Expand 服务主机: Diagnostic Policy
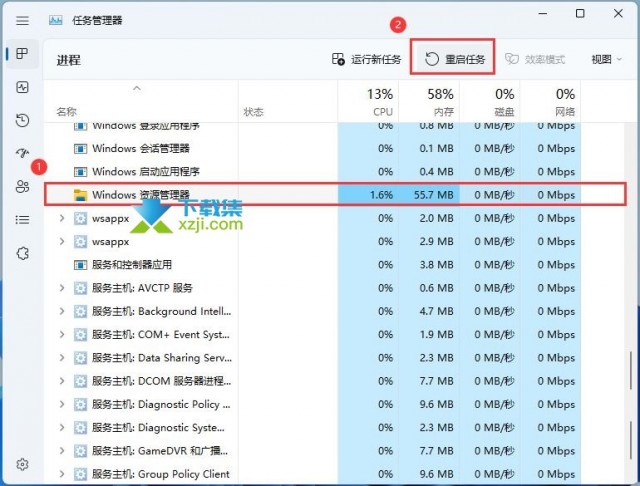 [x=62, y=404]
